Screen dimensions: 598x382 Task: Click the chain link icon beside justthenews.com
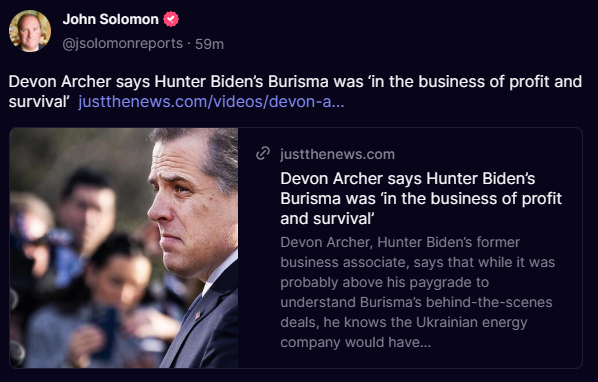tap(263, 153)
